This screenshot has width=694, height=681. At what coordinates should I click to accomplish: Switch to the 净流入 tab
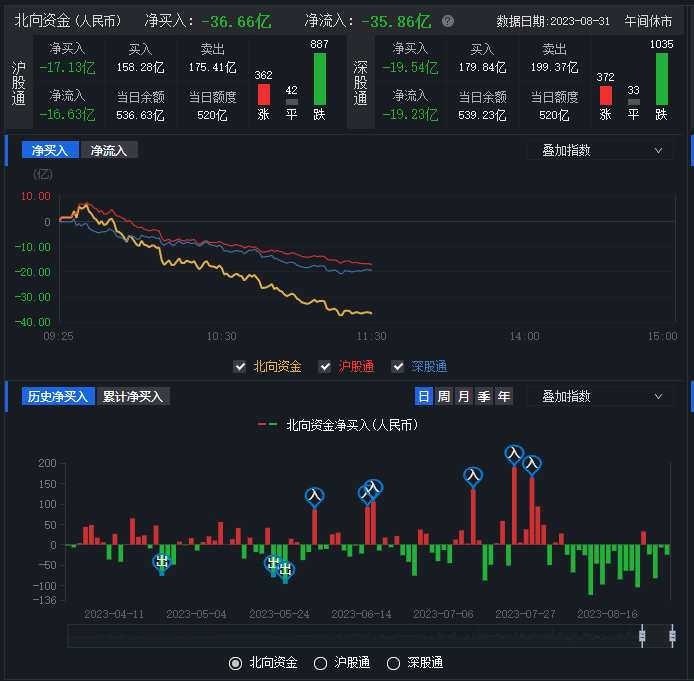coord(109,151)
